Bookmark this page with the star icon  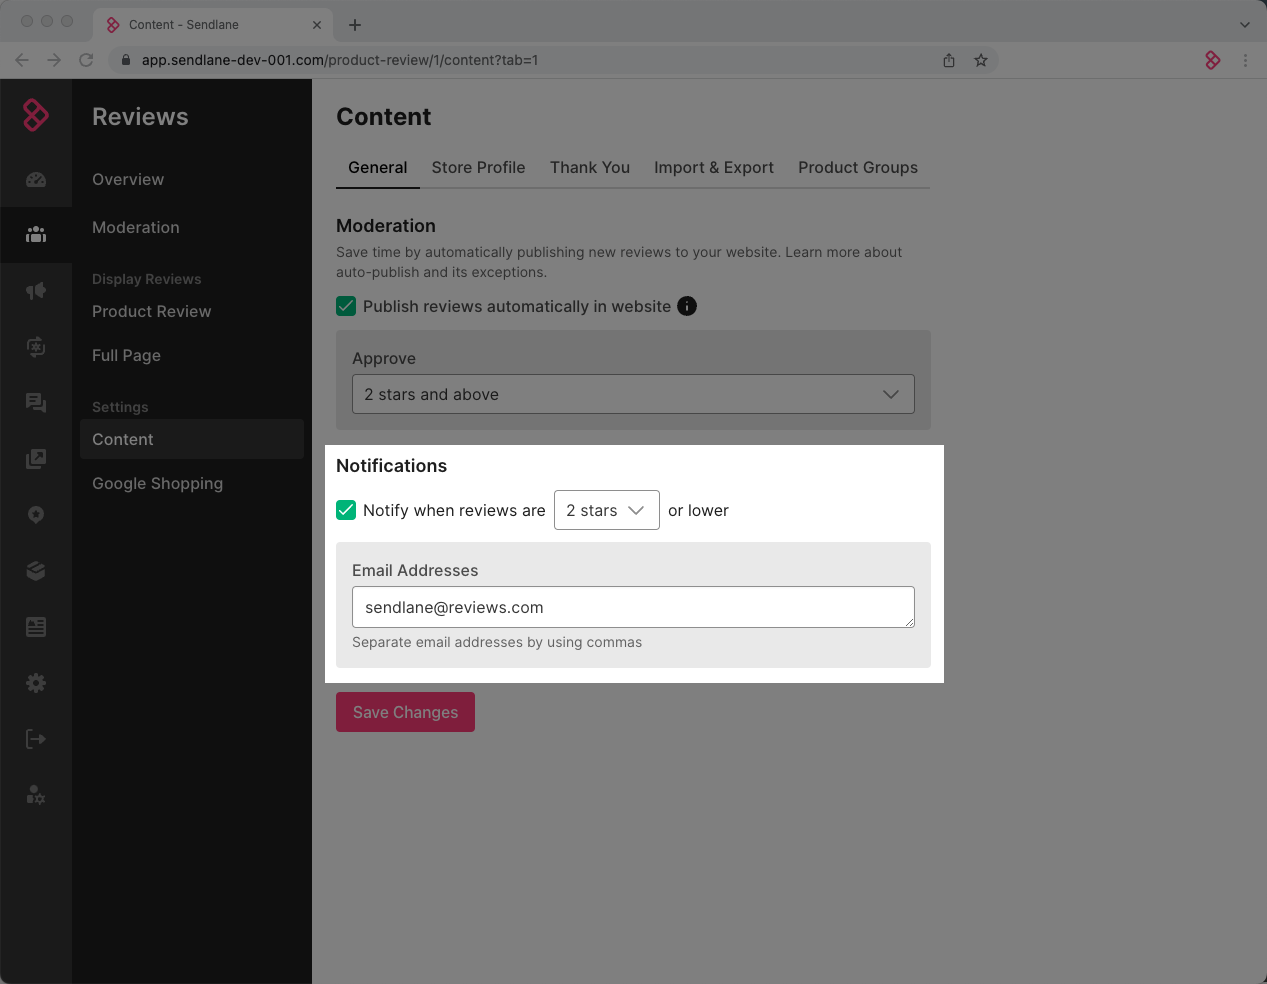(x=981, y=60)
